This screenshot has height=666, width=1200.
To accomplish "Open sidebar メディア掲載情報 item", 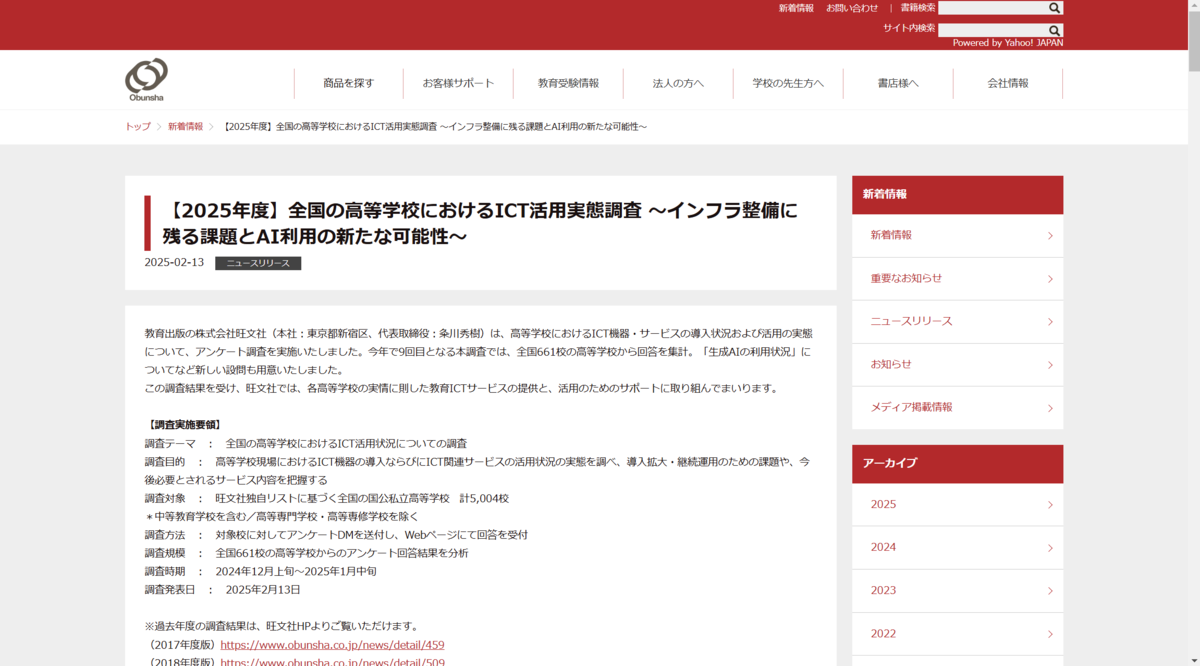I will click(957, 407).
